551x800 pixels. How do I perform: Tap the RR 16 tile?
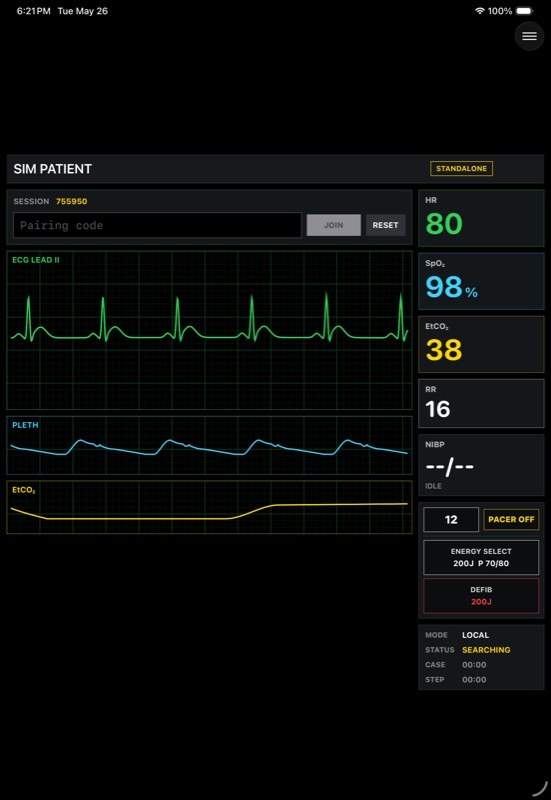tap(481, 403)
